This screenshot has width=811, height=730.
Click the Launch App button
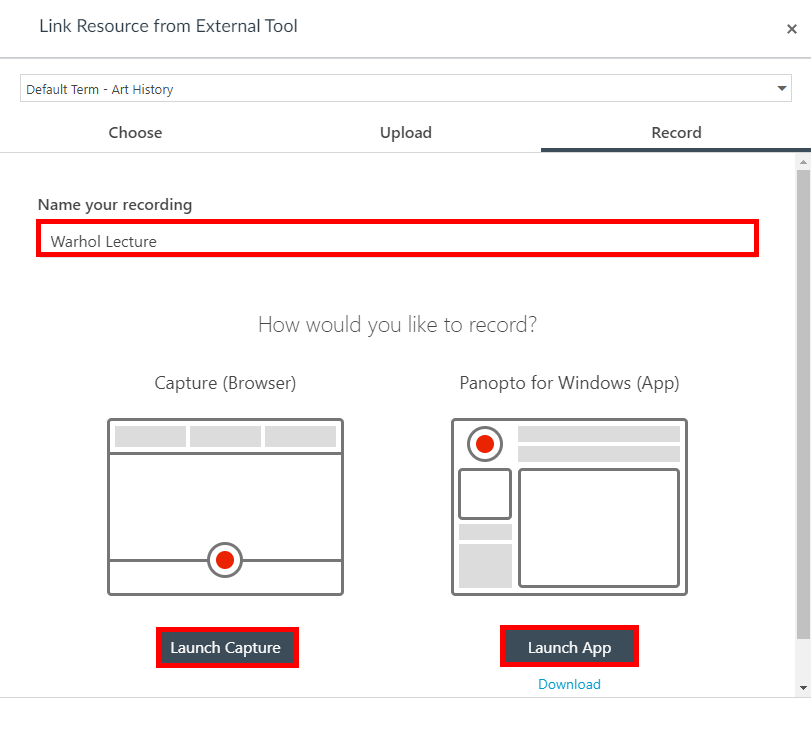click(x=569, y=647)
